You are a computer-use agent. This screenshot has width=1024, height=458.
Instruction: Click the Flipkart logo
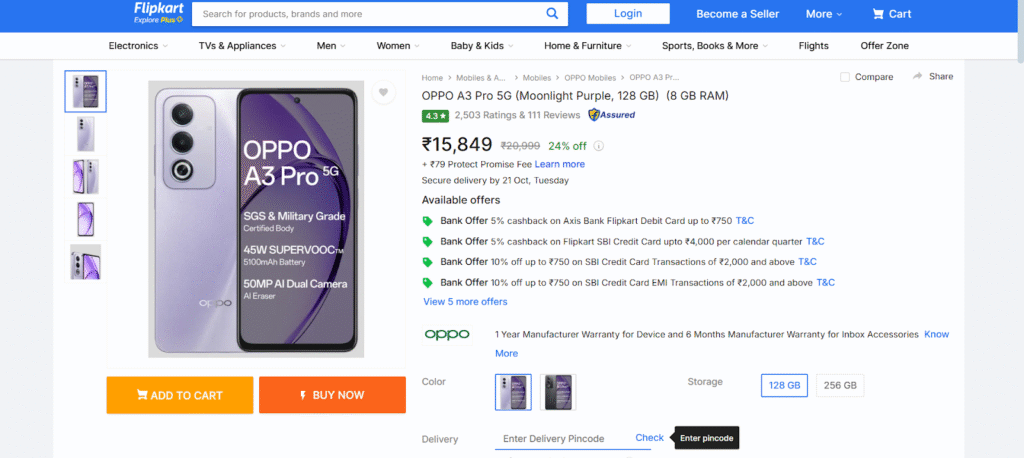pos(159,13)
